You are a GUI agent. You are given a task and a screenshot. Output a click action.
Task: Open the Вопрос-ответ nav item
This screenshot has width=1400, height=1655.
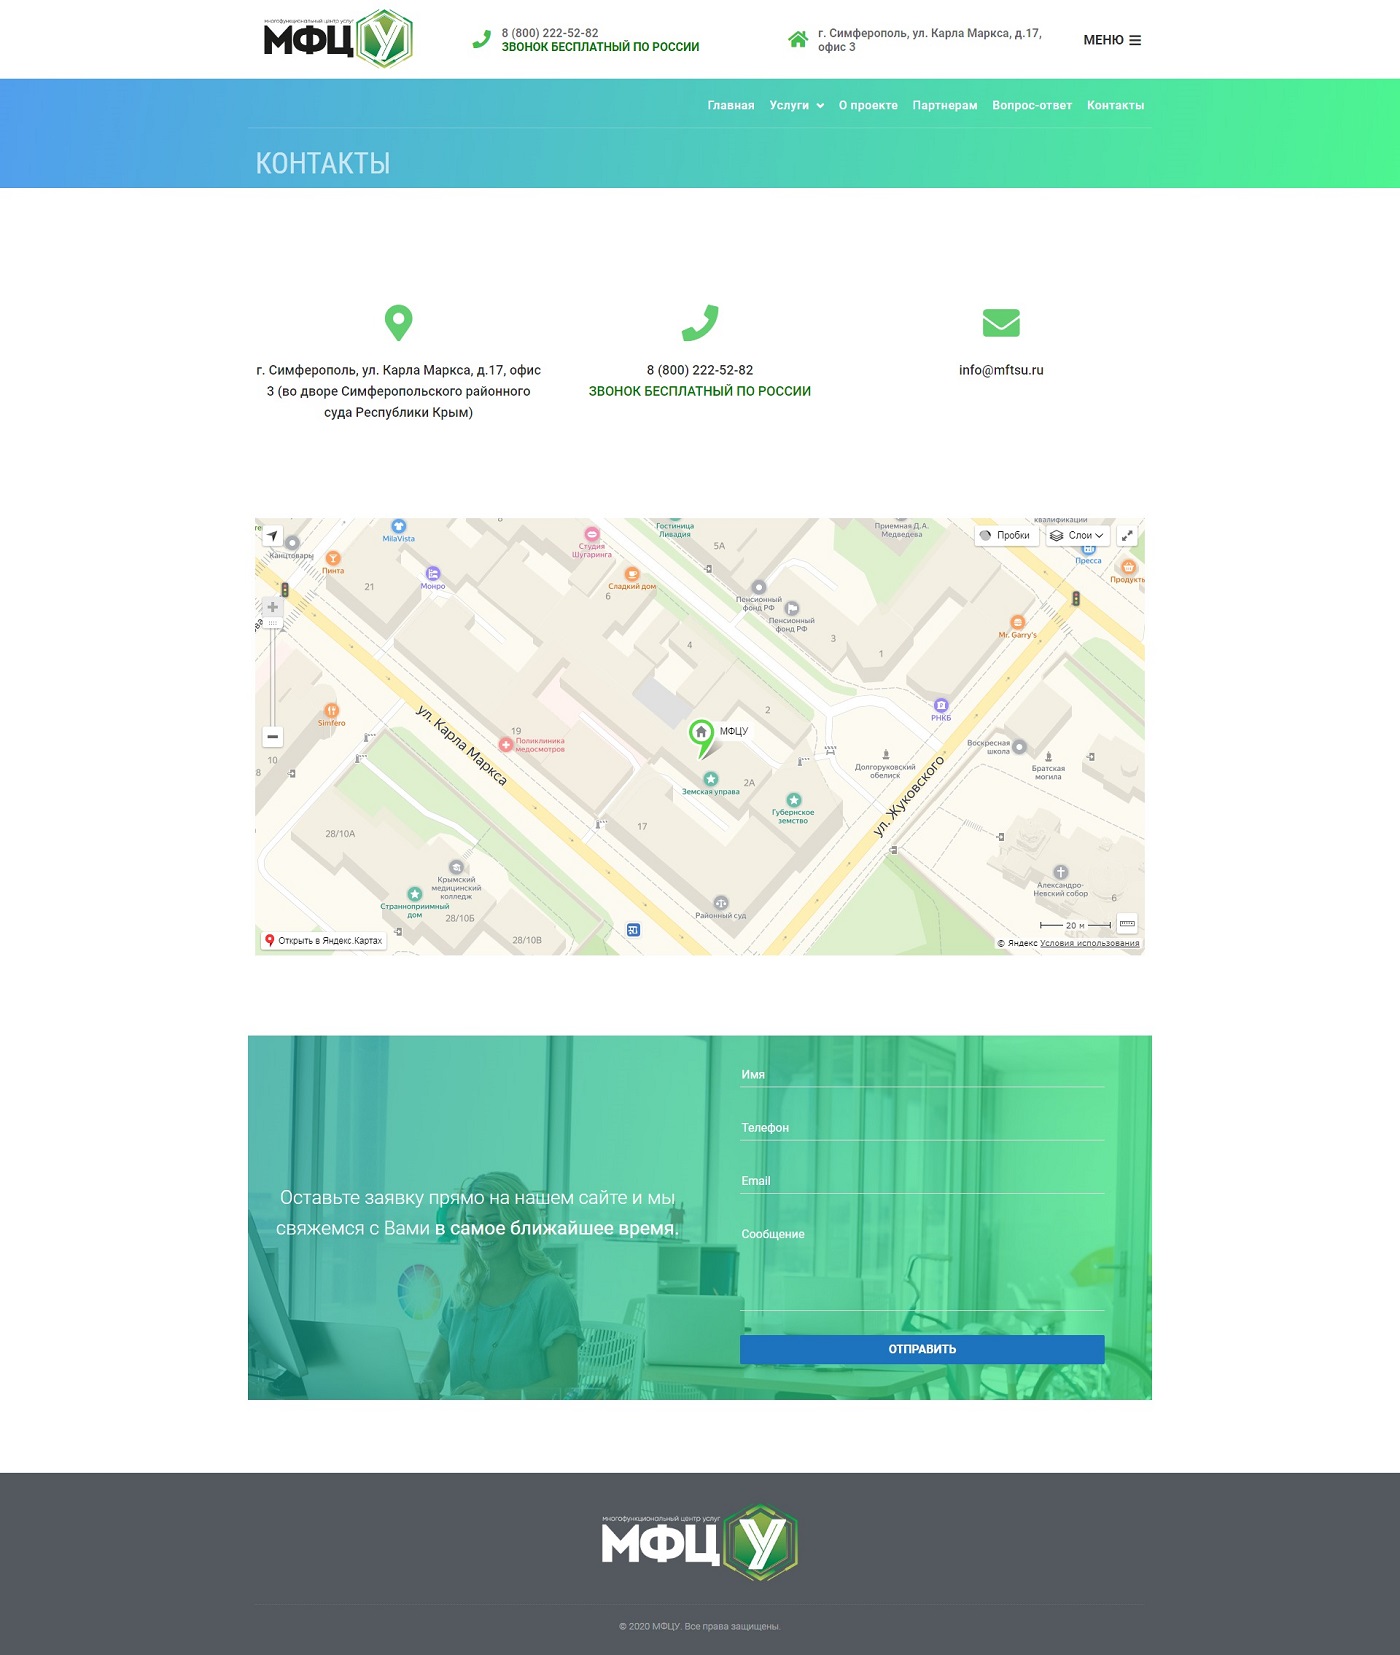[x=1032, y=105]
